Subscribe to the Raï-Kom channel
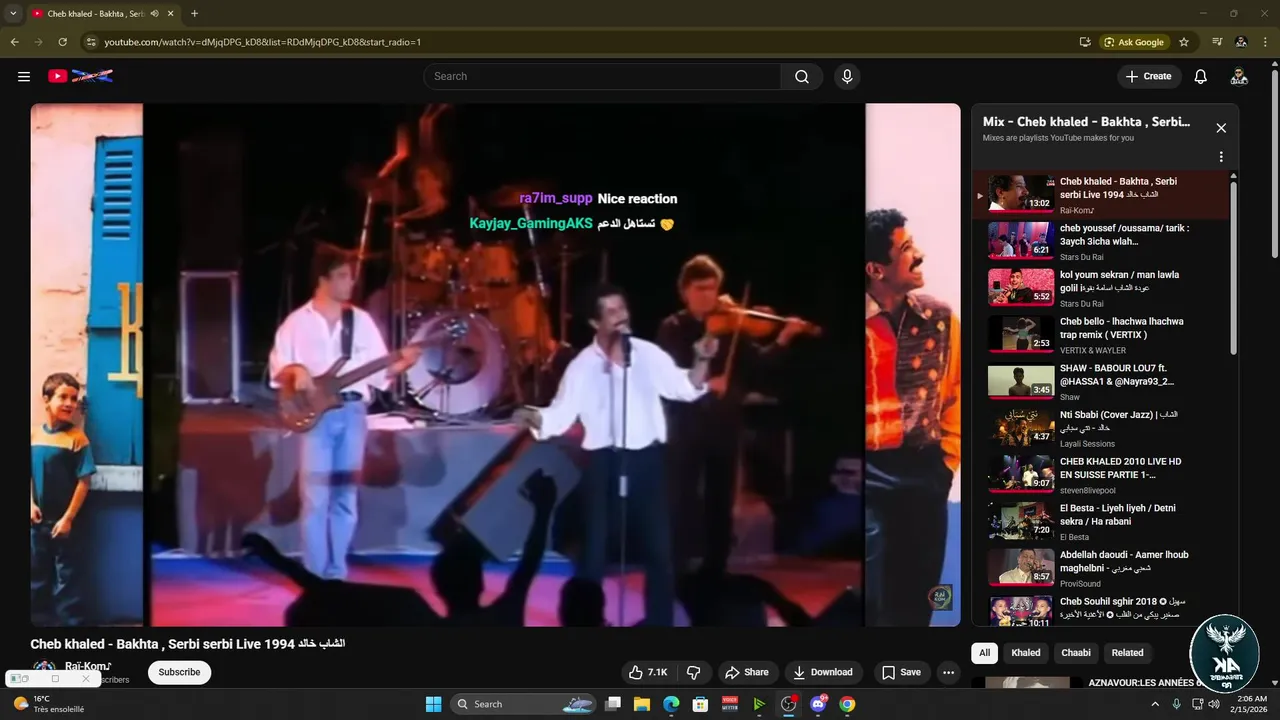The height and width of the screenshot is (720, 1280). click(179, 672)
